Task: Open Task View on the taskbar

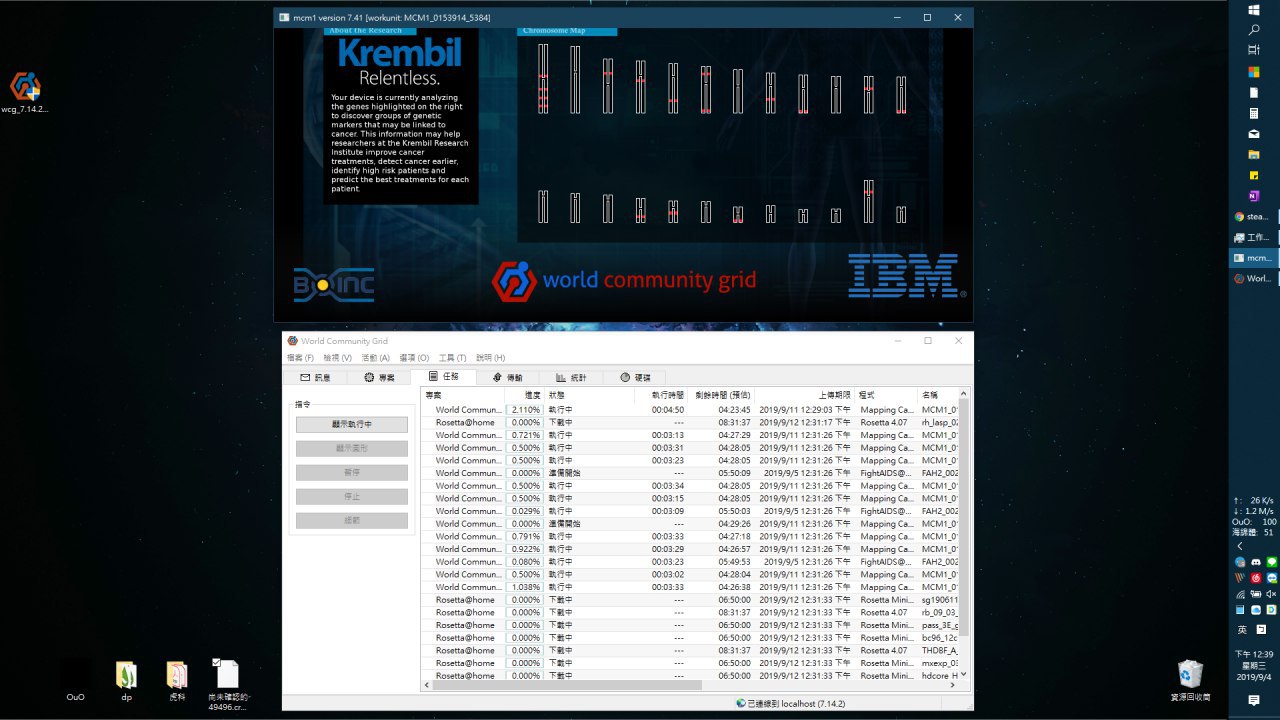Action: (1254, 50)
